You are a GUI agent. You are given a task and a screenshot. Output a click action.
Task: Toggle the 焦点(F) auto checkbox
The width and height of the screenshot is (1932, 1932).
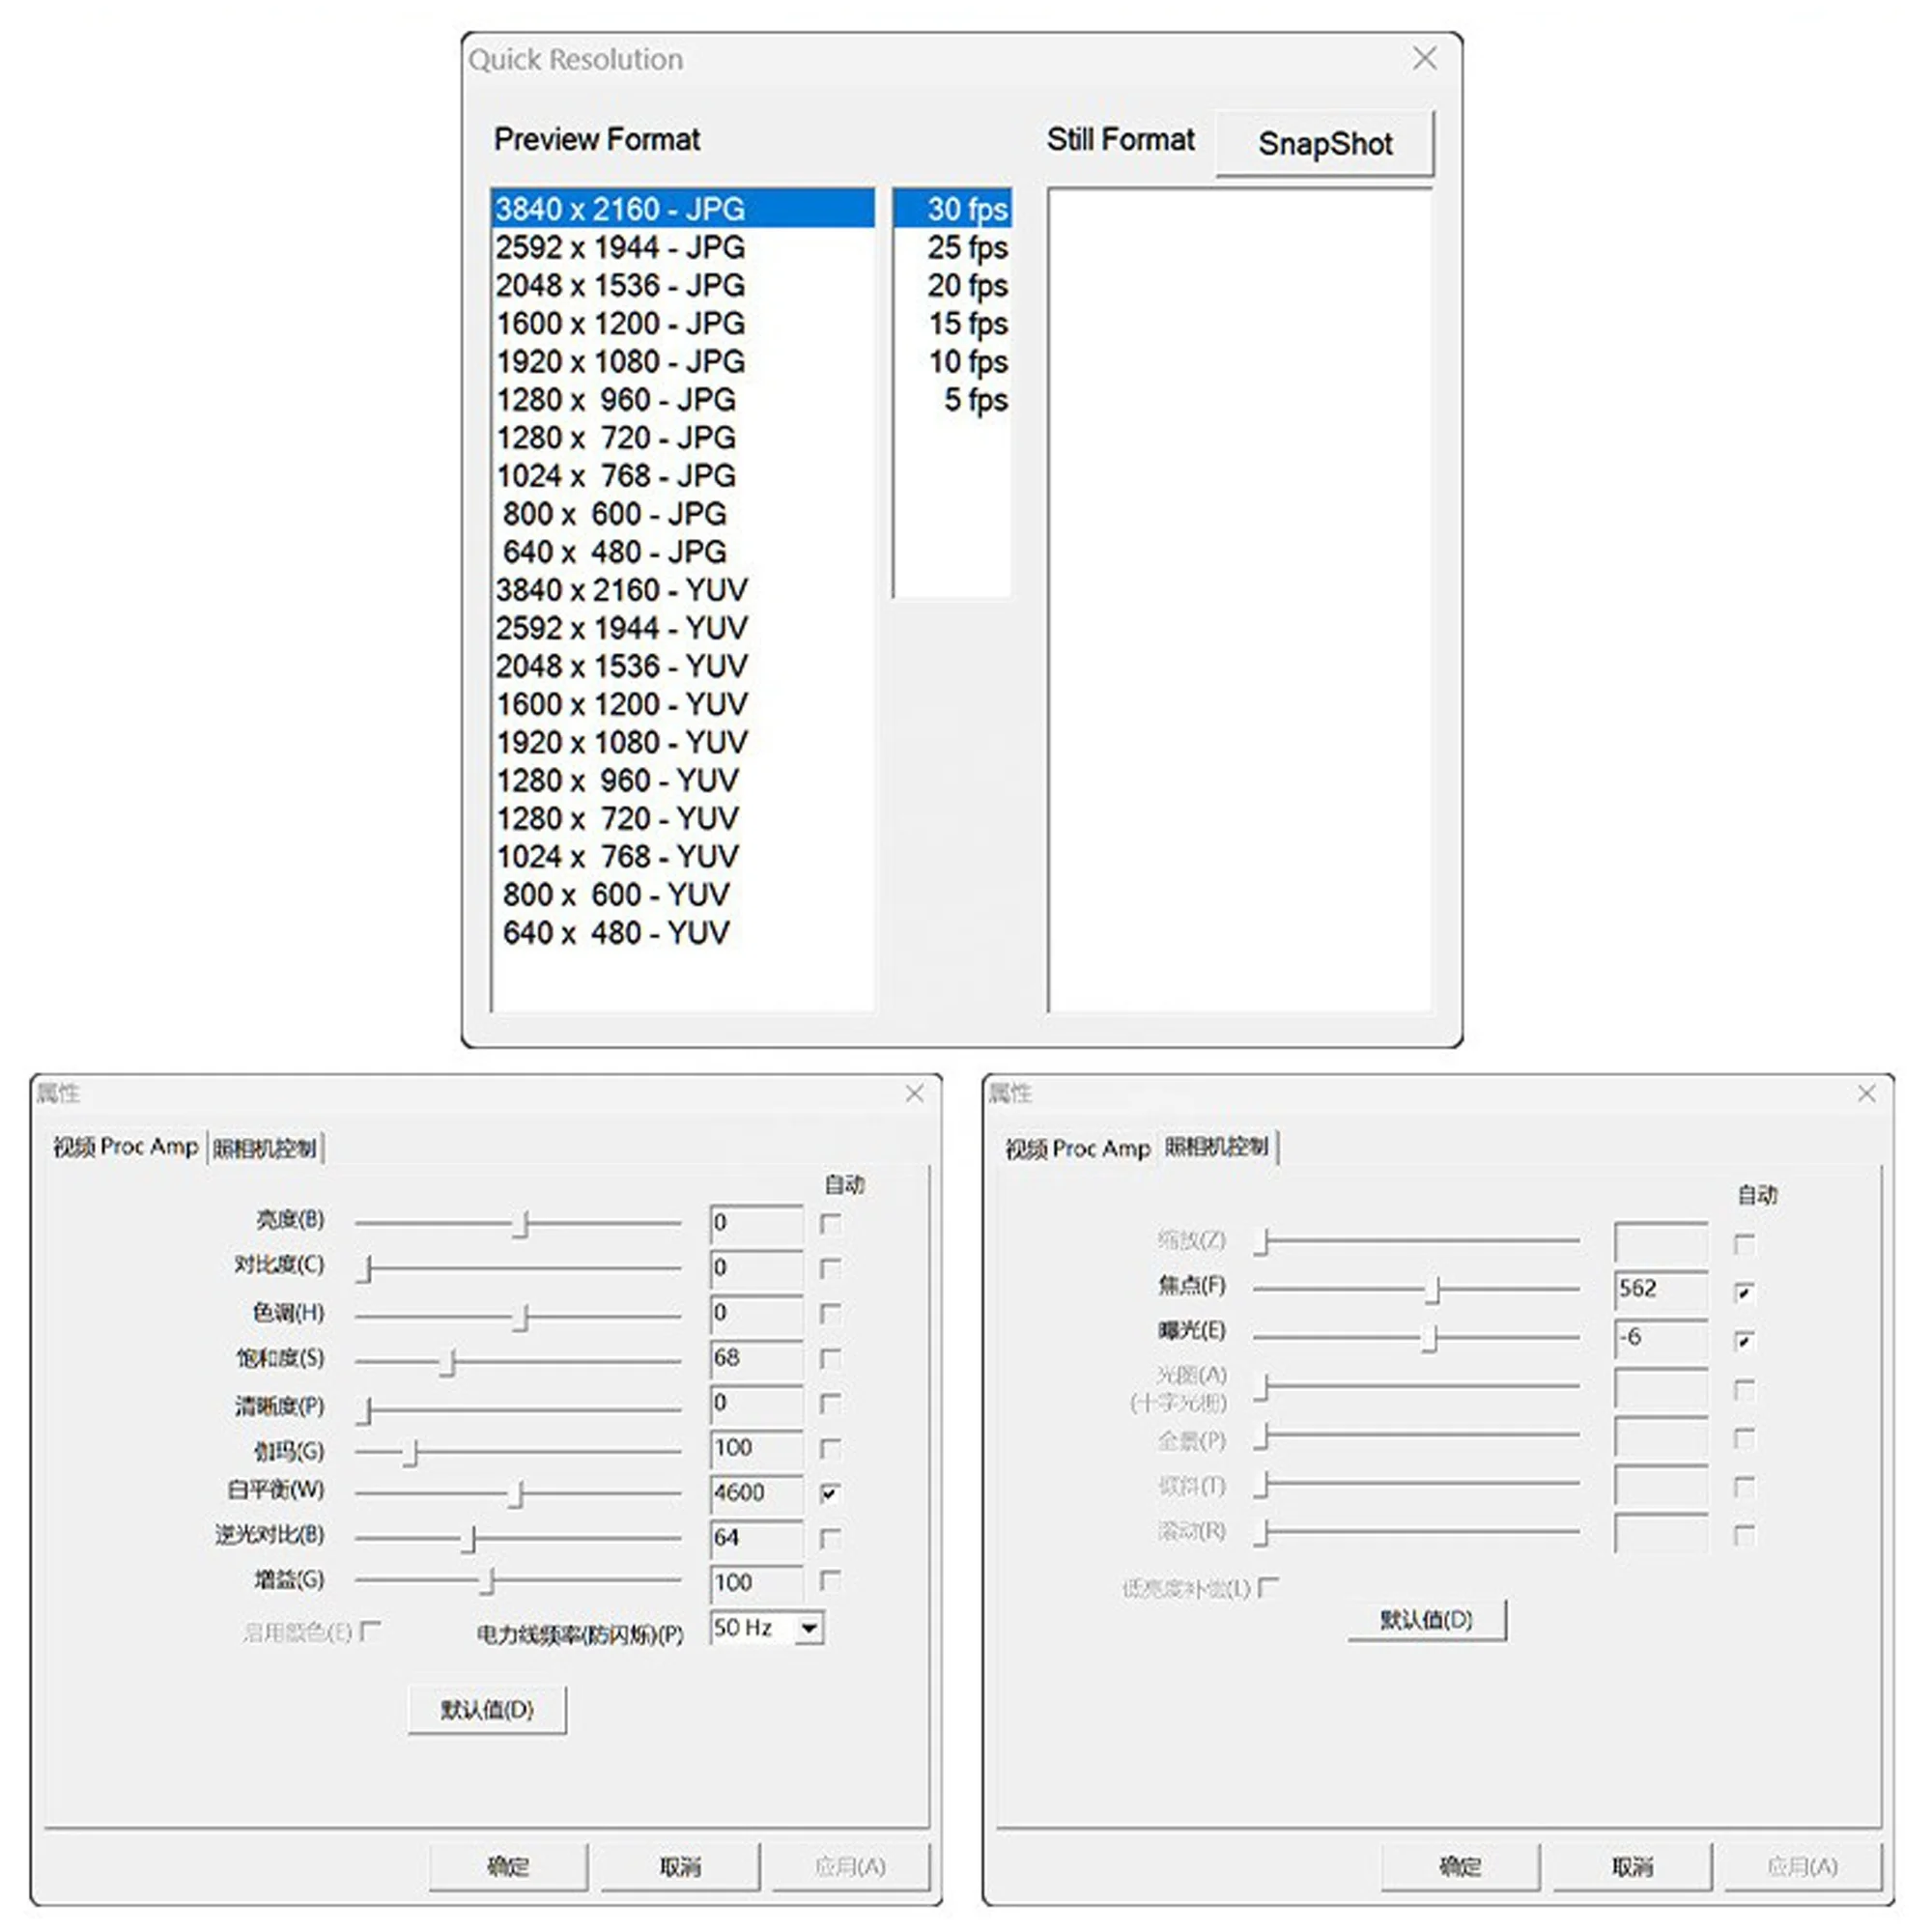[x=1744, y=1292]
